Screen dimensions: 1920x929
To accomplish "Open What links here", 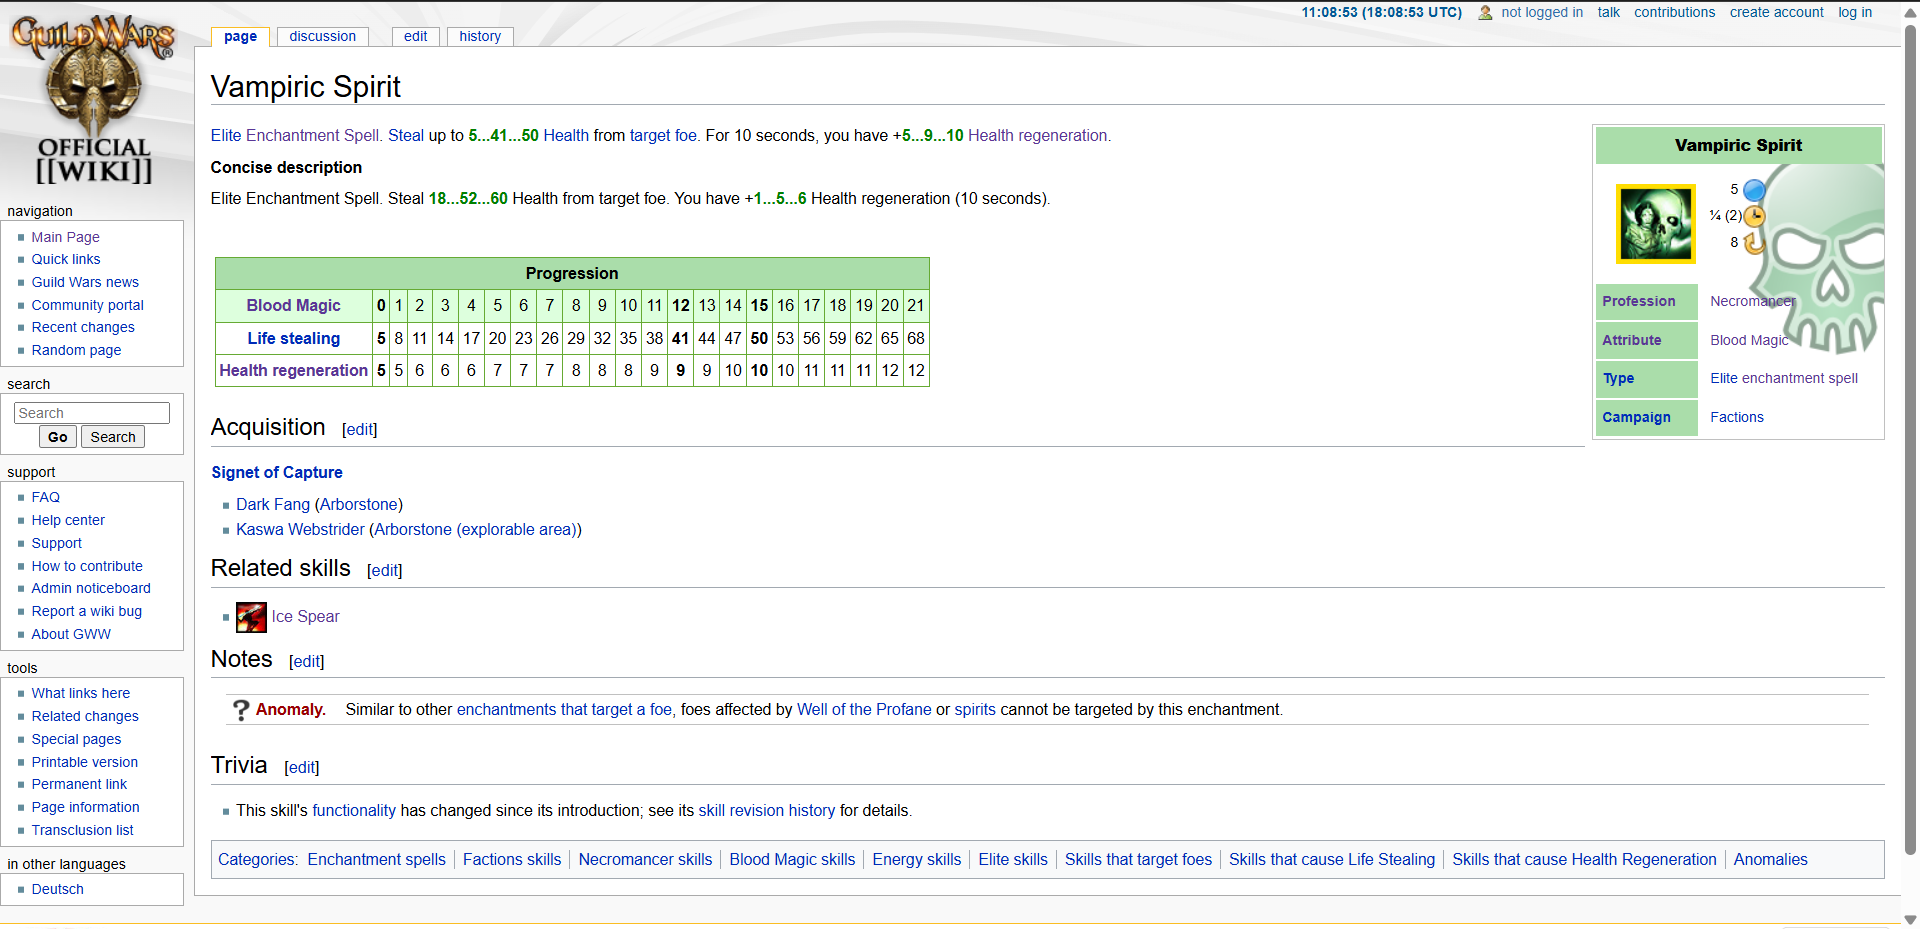I will 80,693.
